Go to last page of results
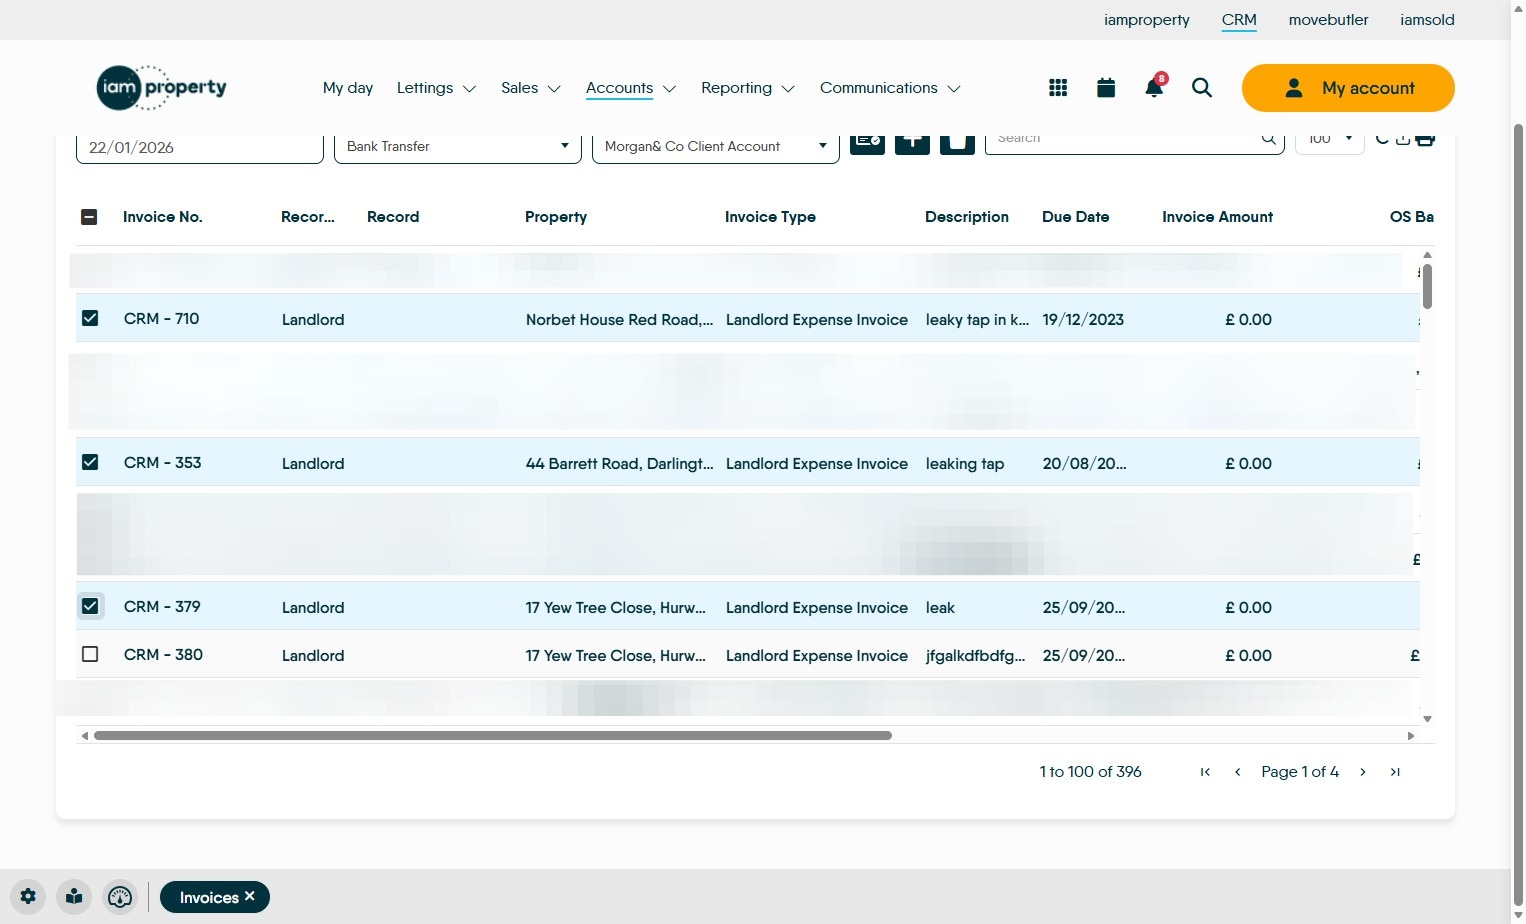 [x=1395, y=772]
